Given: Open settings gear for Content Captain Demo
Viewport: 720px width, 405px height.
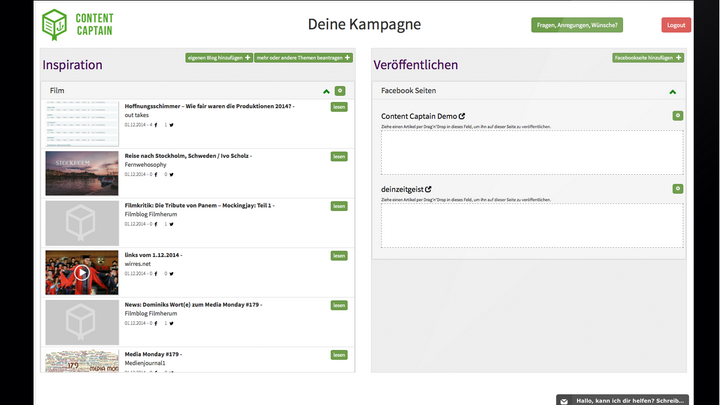Looking at the screenshot, I should coord(678,116).
